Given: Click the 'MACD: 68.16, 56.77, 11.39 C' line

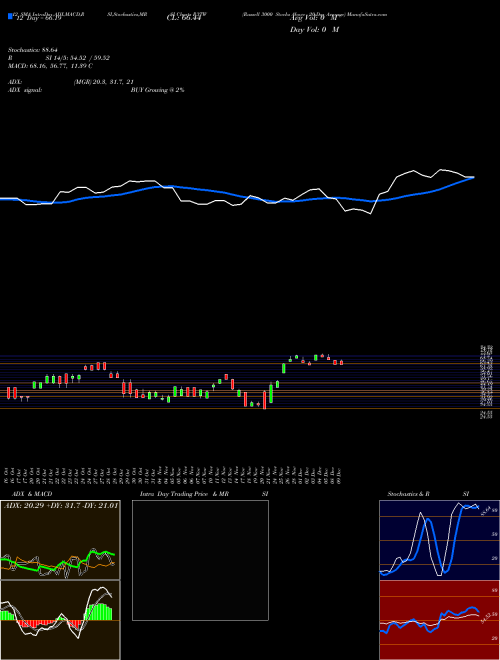Looking at the screenshot, I should [50, 66].
